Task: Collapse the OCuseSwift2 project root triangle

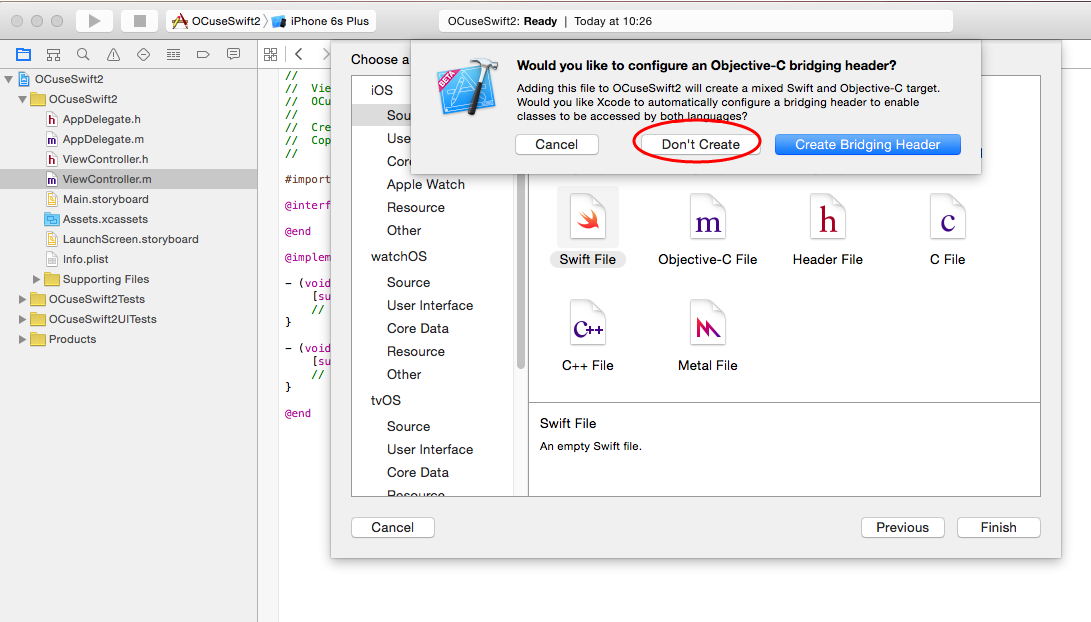Action: coord(8,79)
